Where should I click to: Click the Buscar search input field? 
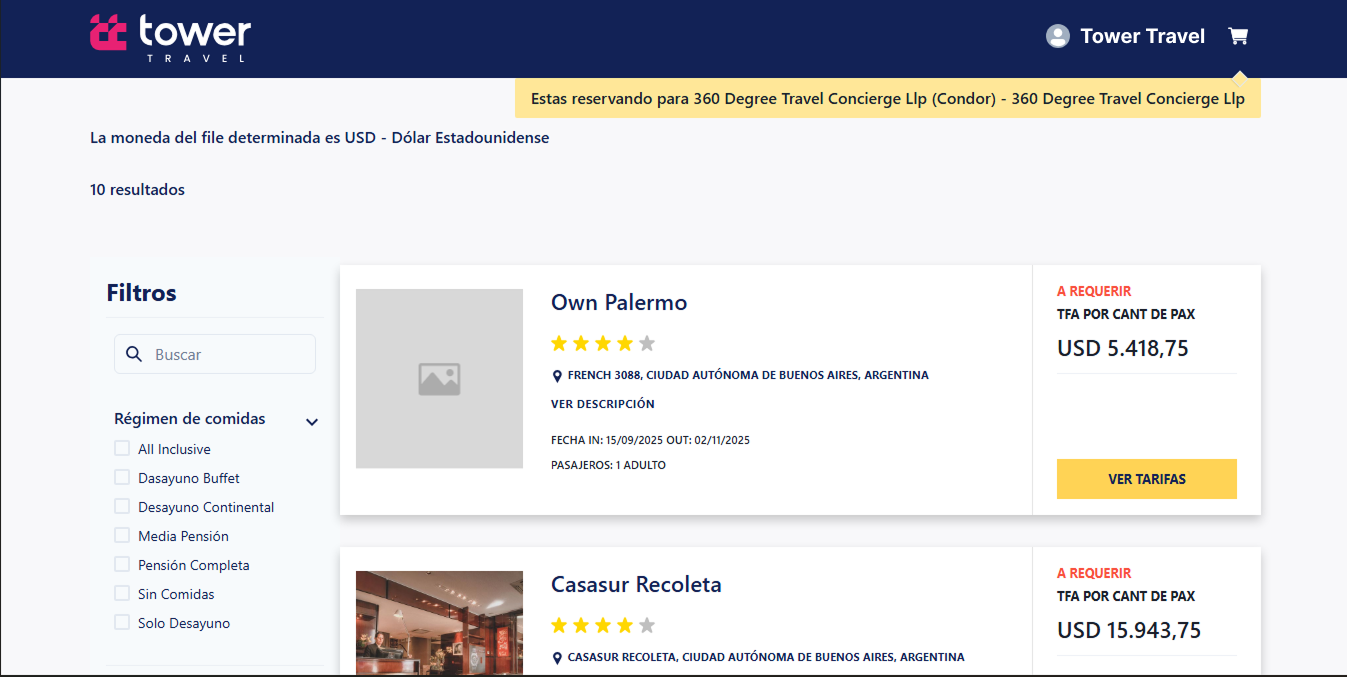(215, 353)
